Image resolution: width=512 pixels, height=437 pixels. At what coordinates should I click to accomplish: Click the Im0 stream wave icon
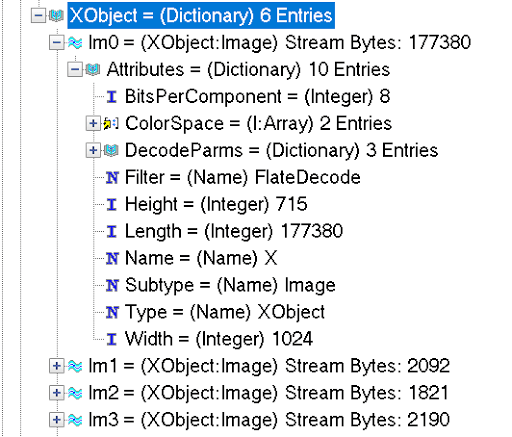click(75, 42)
